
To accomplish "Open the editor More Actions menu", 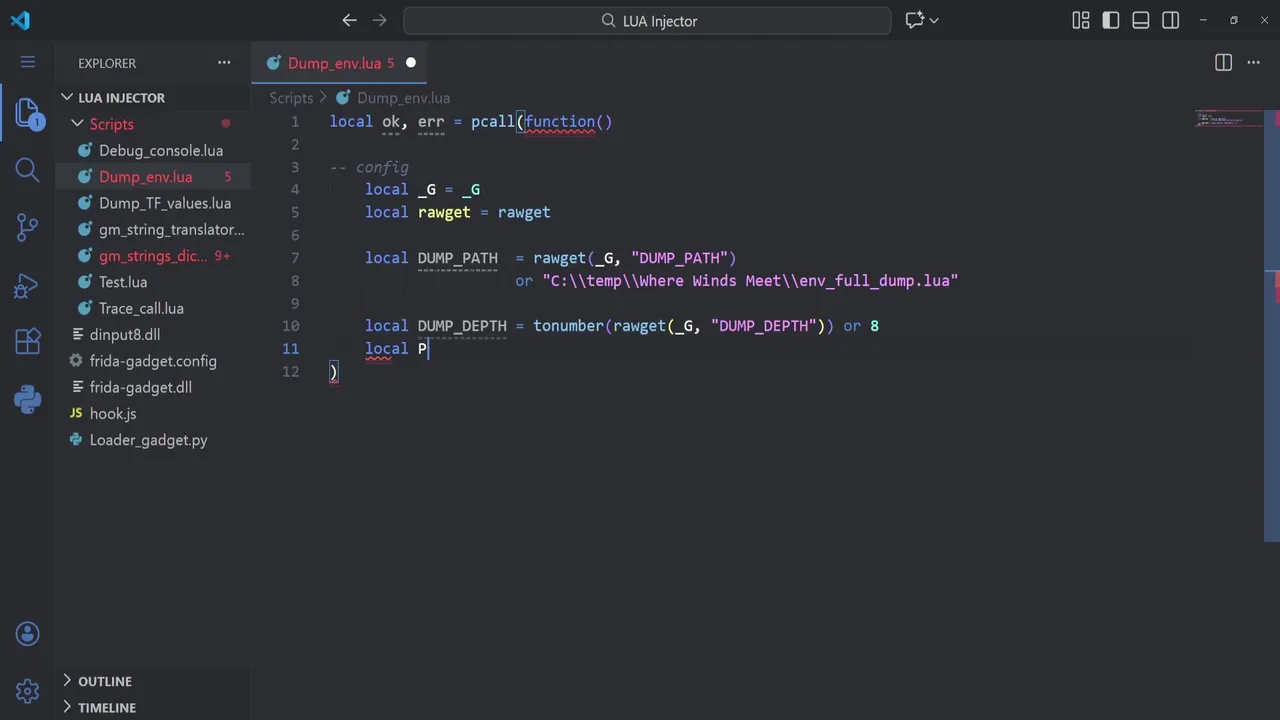I will click(1253, 62).
